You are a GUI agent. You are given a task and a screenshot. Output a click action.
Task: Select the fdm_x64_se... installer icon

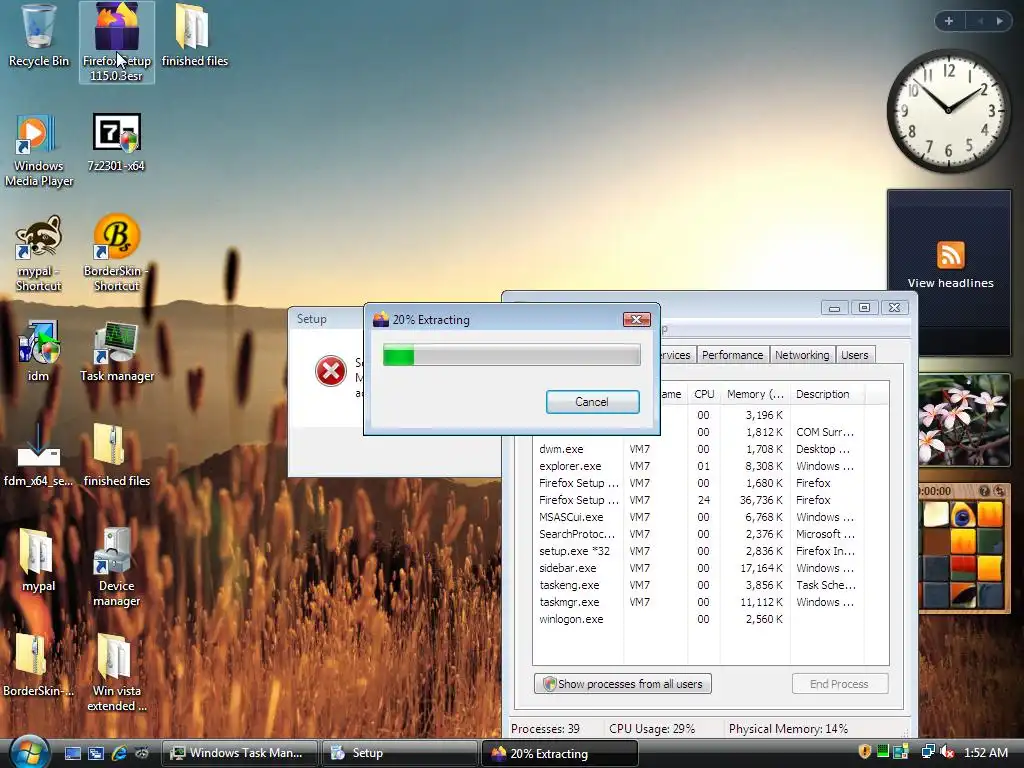[x=38, y=455]
